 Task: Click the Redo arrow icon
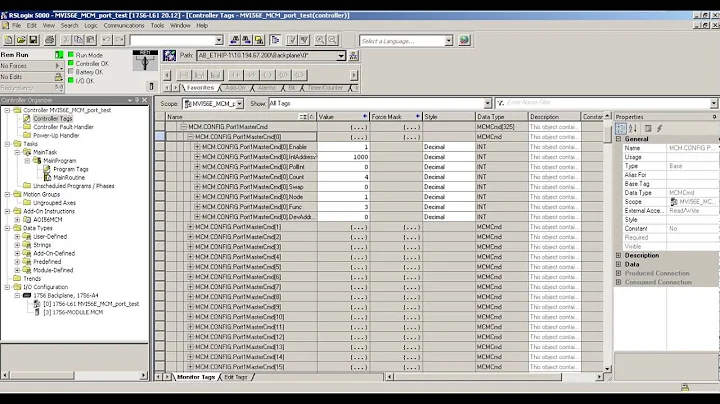119,40
